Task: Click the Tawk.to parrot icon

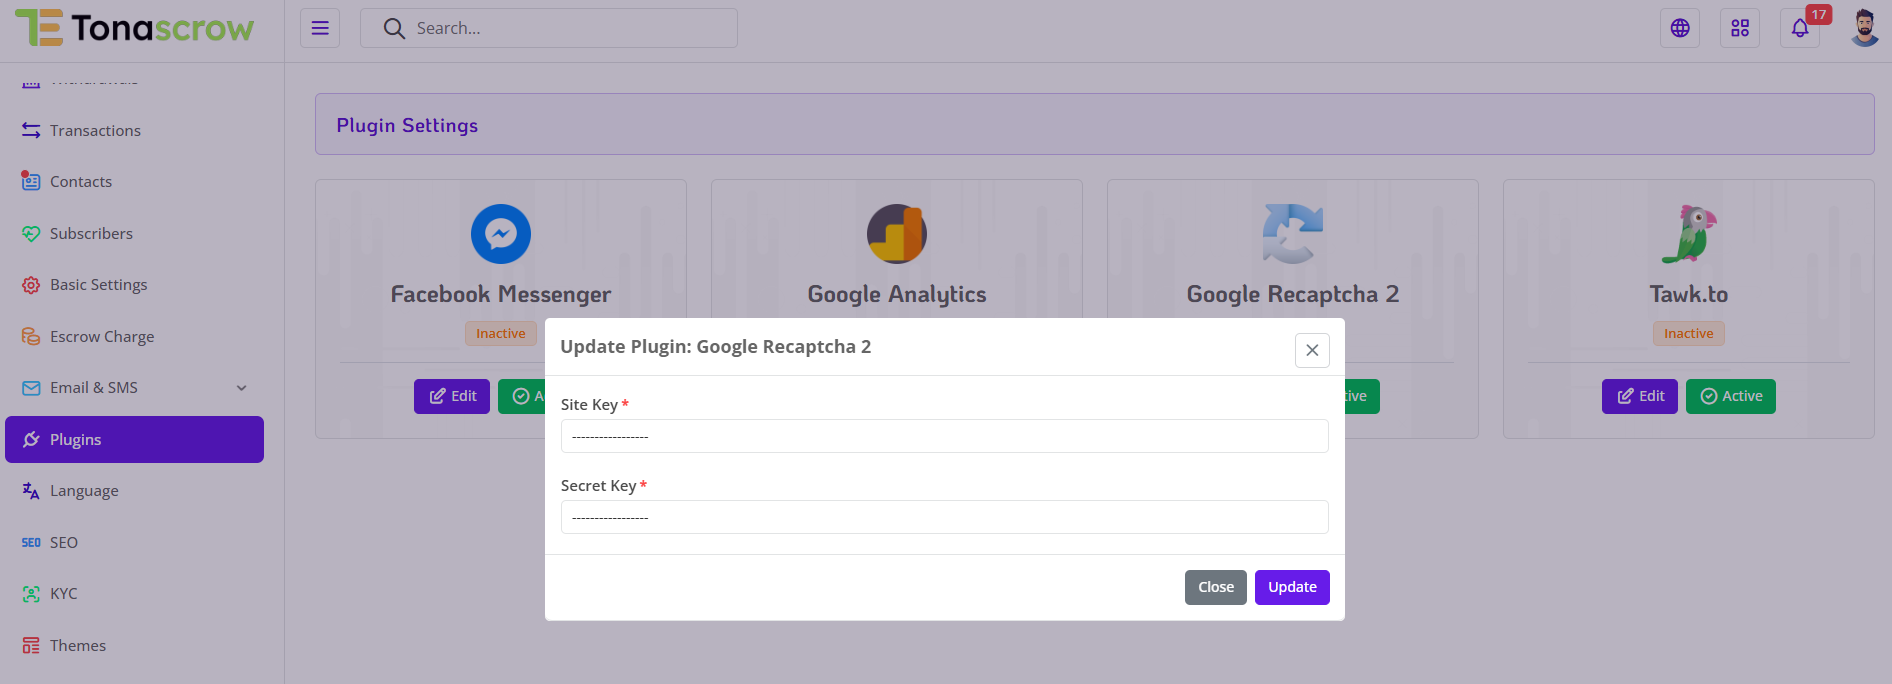Action: 1688,234
